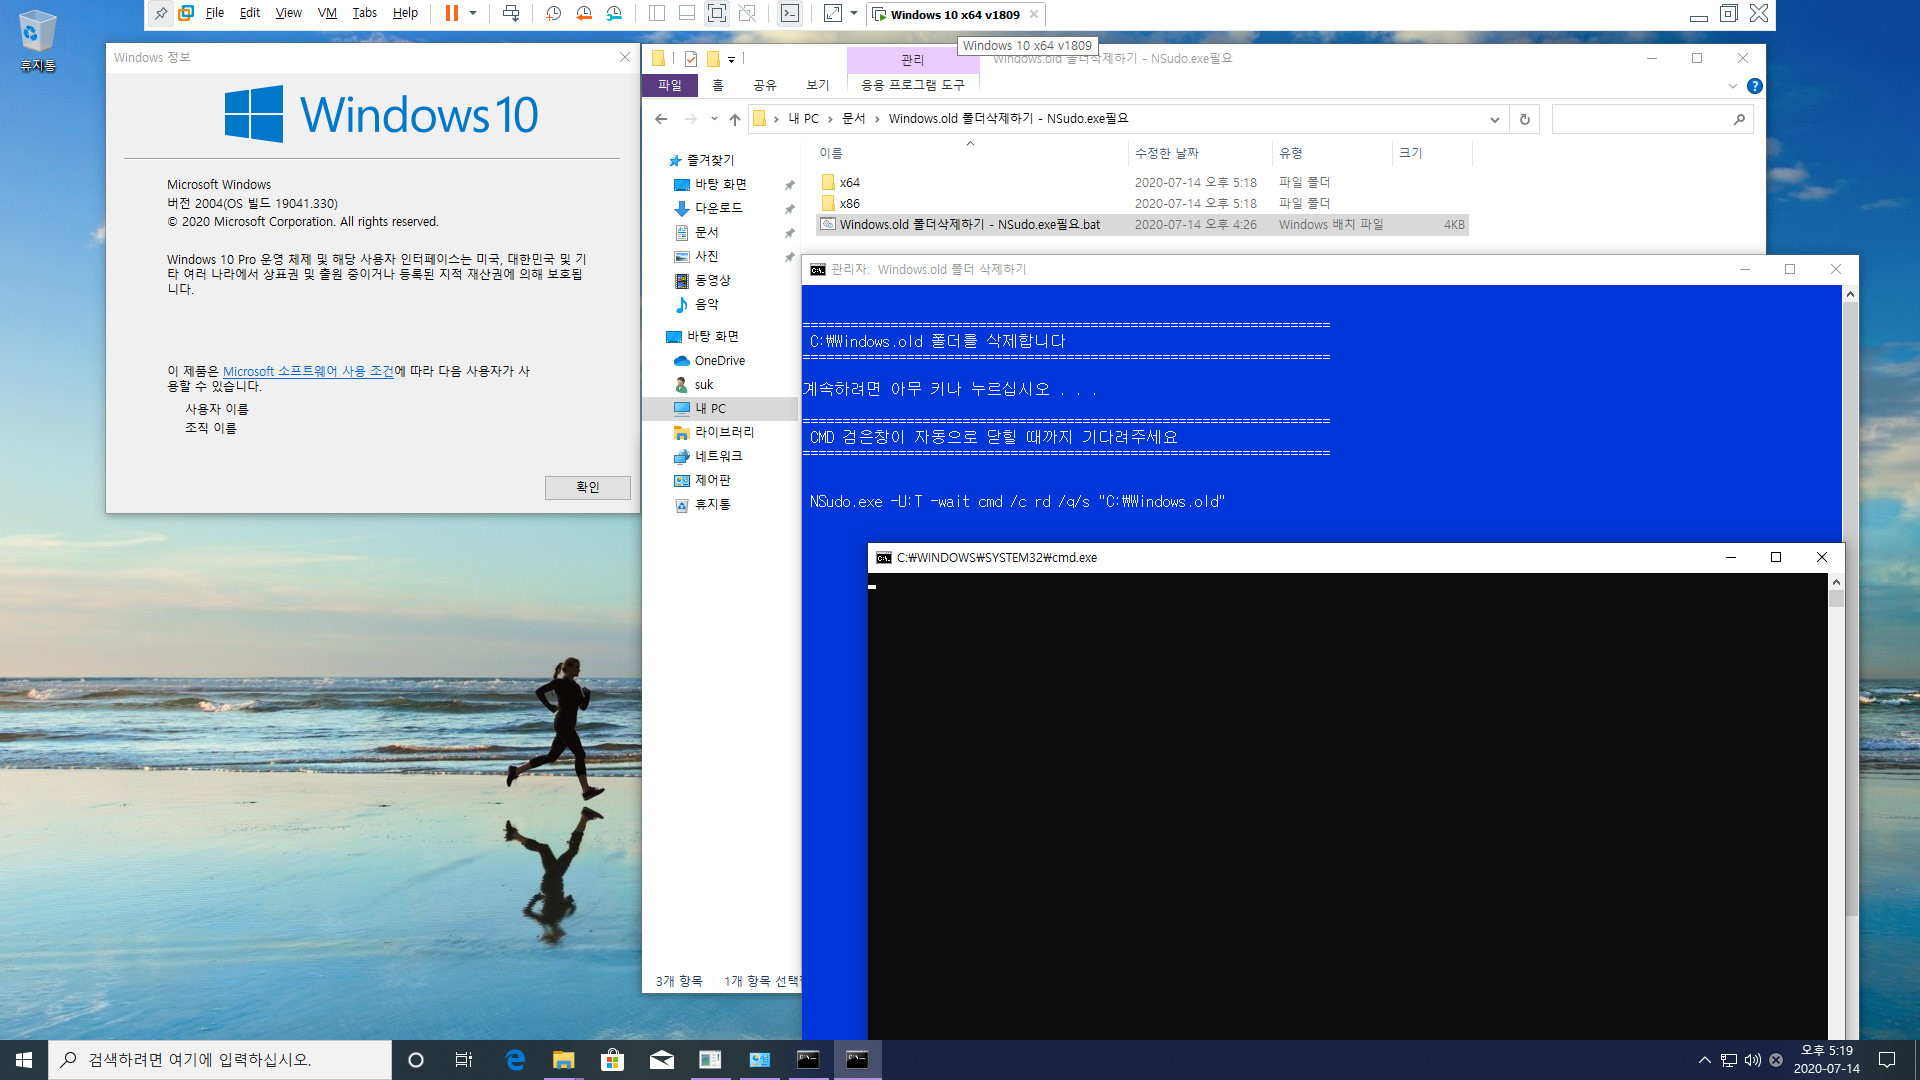This screenshot has width=1920, height=1080.
Task: Go up one folder level in Explorer
Action: click(735, 119)
